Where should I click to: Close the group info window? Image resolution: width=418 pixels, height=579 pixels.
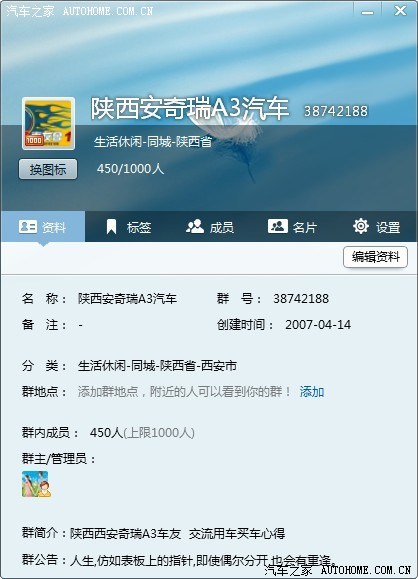(400, 11)
